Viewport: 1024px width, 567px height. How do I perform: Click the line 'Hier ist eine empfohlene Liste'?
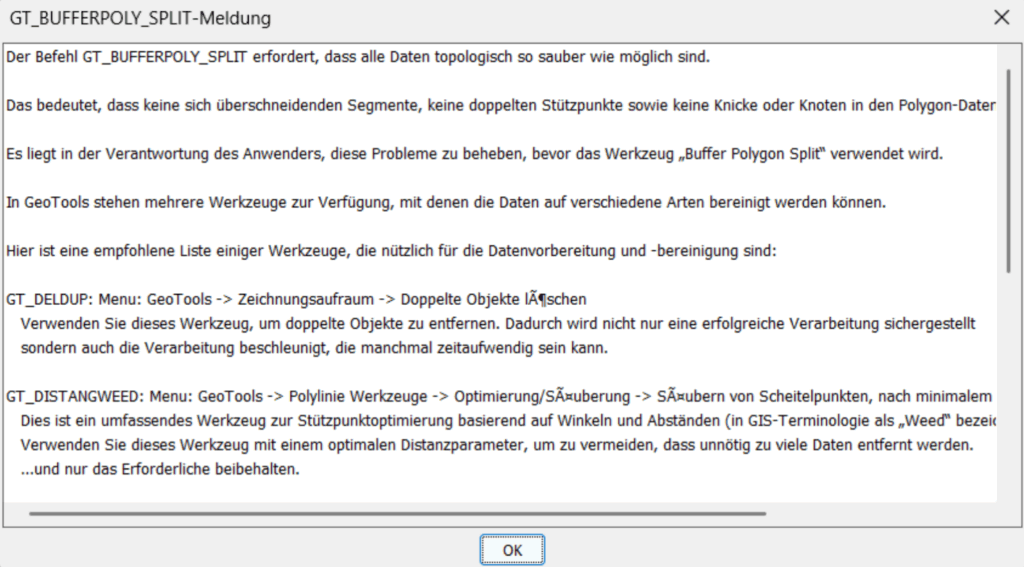click(390, 251)
